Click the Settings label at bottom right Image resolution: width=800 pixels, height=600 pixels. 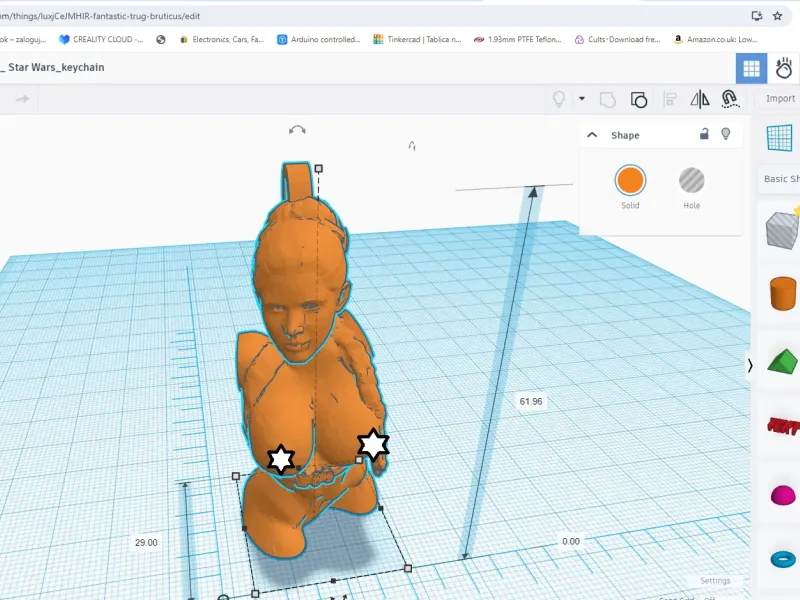coord(715,581)
